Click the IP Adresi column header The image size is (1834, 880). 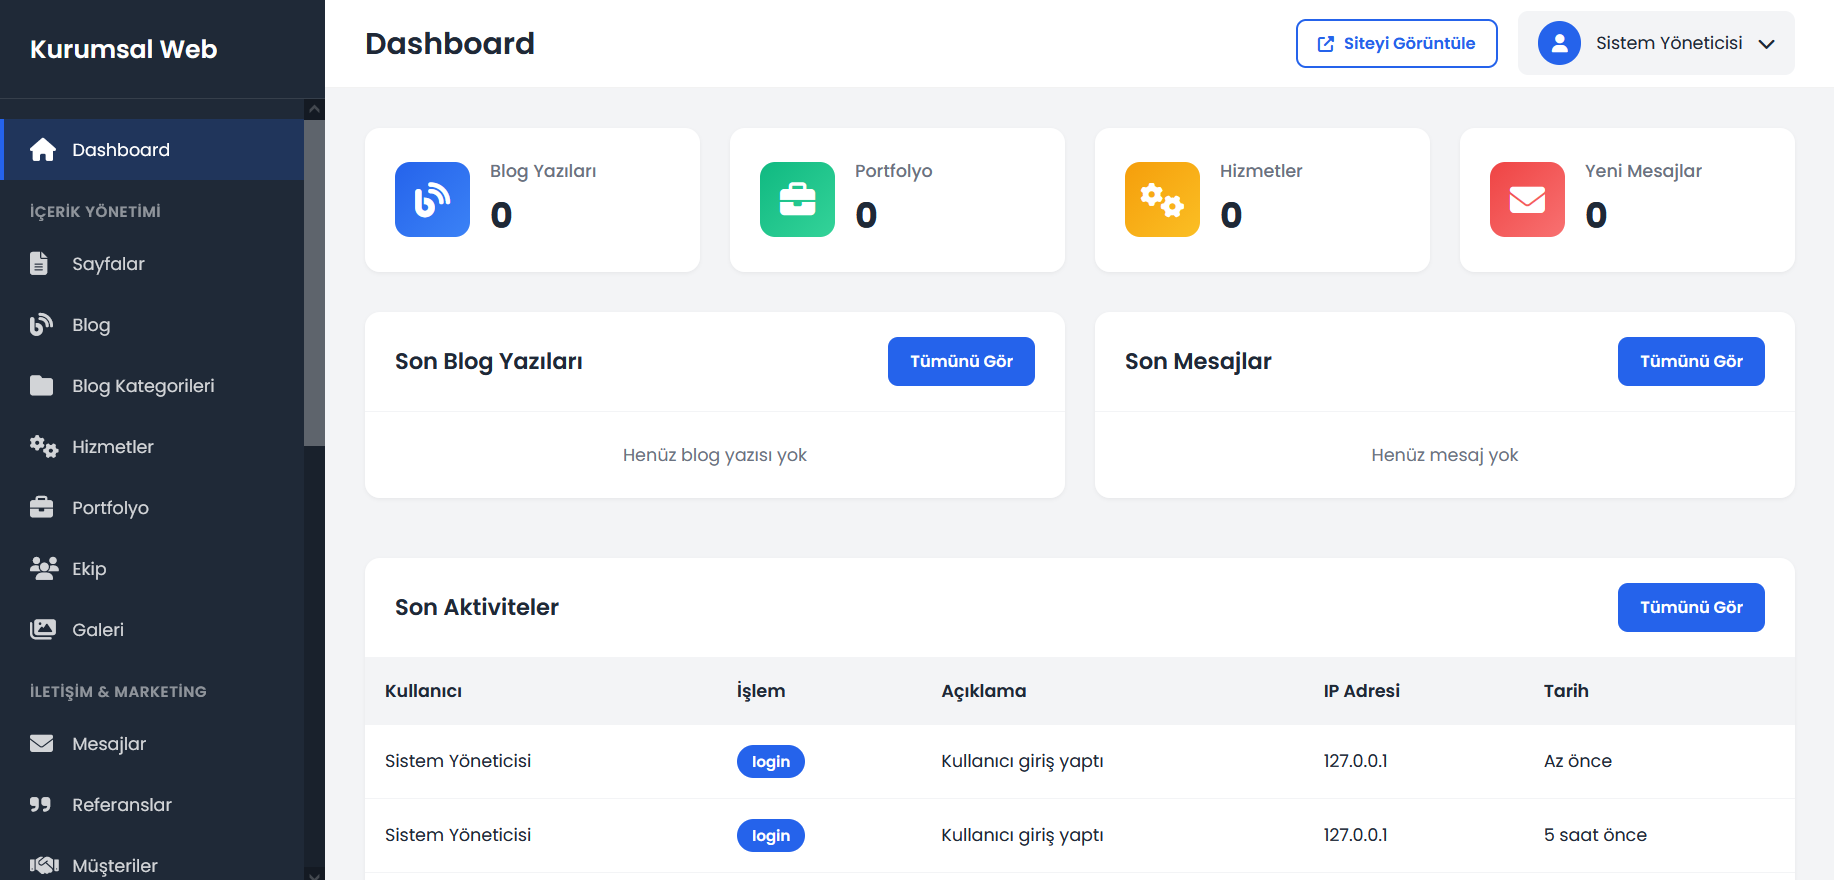(1362, 691)
